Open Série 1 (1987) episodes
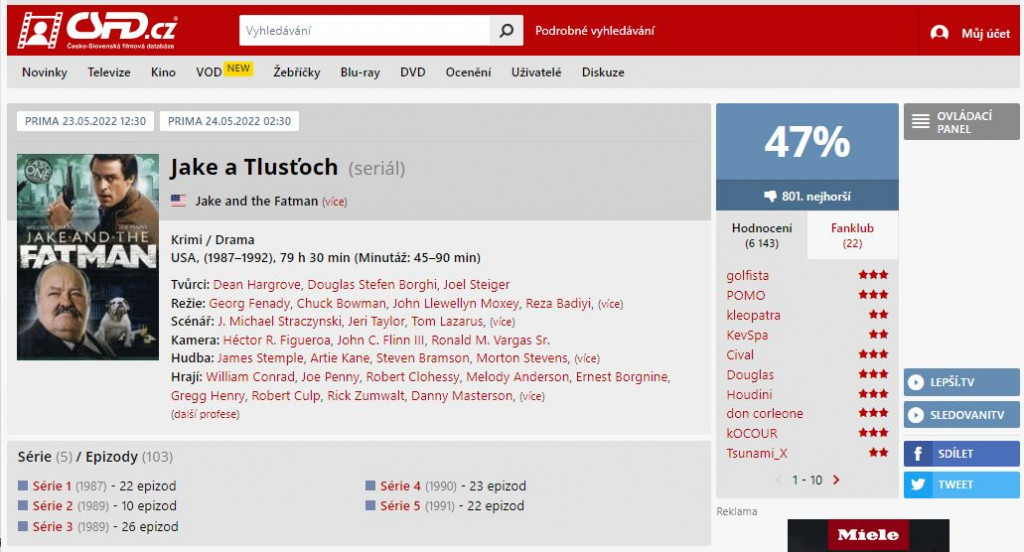Screen dimensions: 1024x552 click(x=52, y=486)
